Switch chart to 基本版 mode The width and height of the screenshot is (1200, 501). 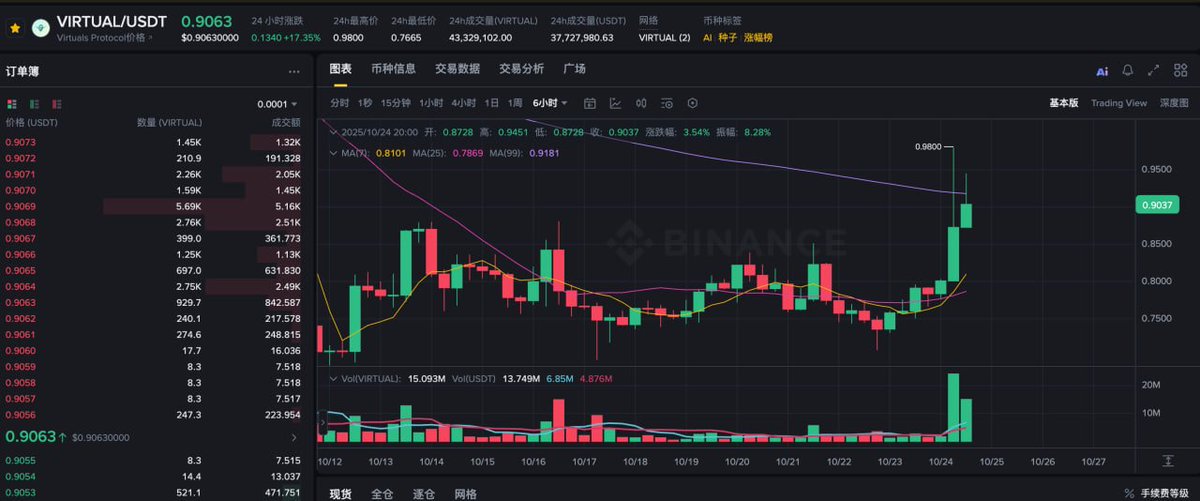tap(1063, 103)
